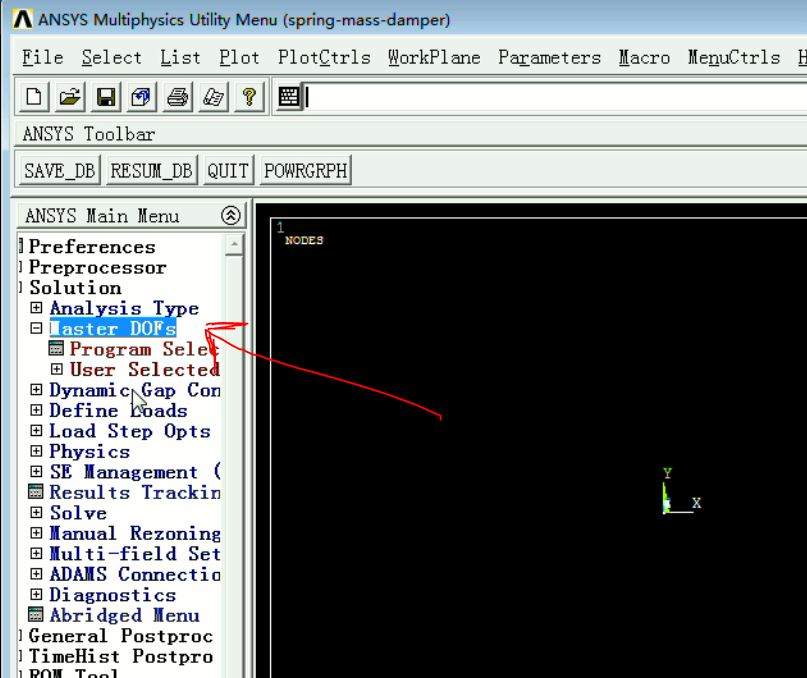Expand the Diagnostics node
This screenshot has width=807, height=678.
(x=36, y=594)
